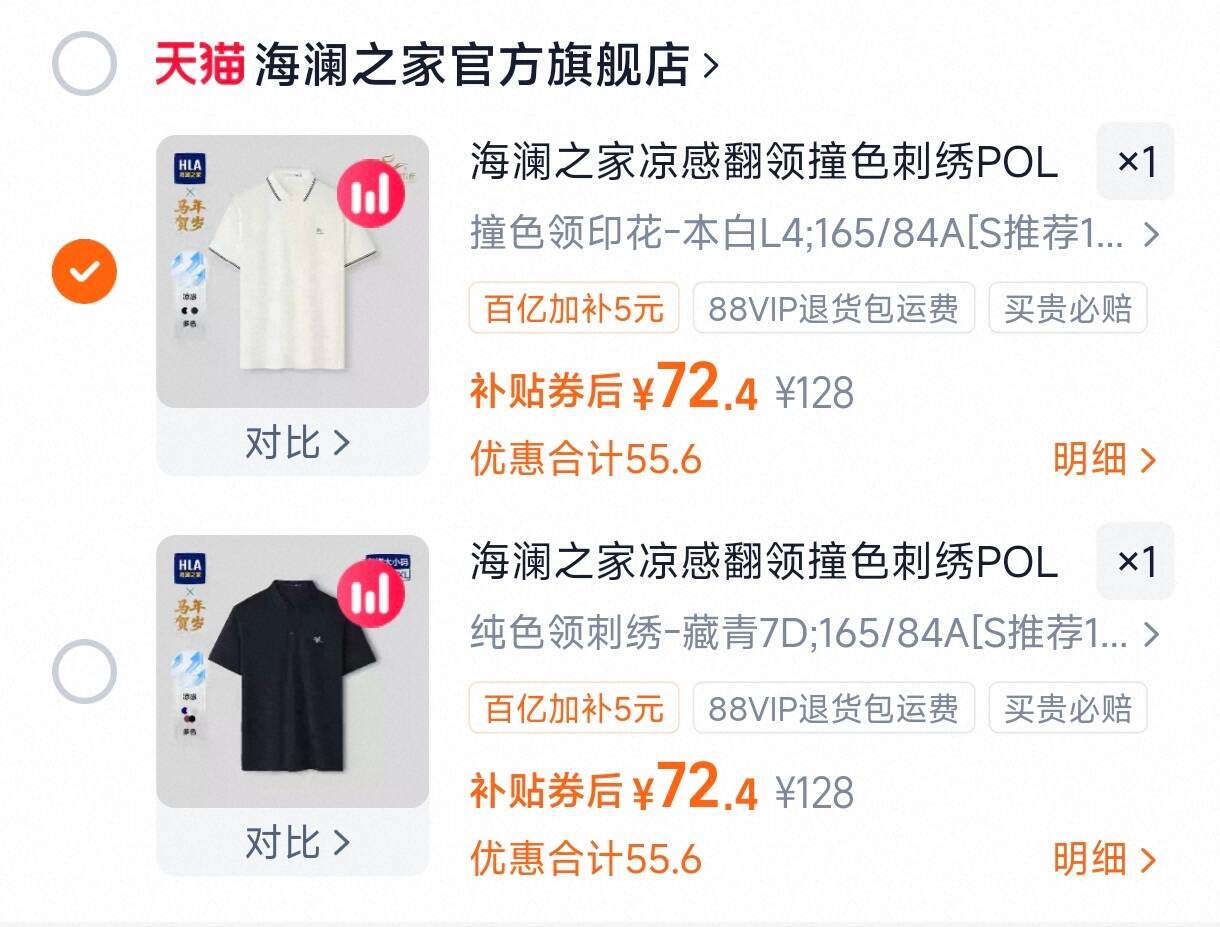Screen dimensions: 1220x927
Task: Tap 百亿加补5元 tag on white polo
Action: pyautogui.click(x=574, y=308)
